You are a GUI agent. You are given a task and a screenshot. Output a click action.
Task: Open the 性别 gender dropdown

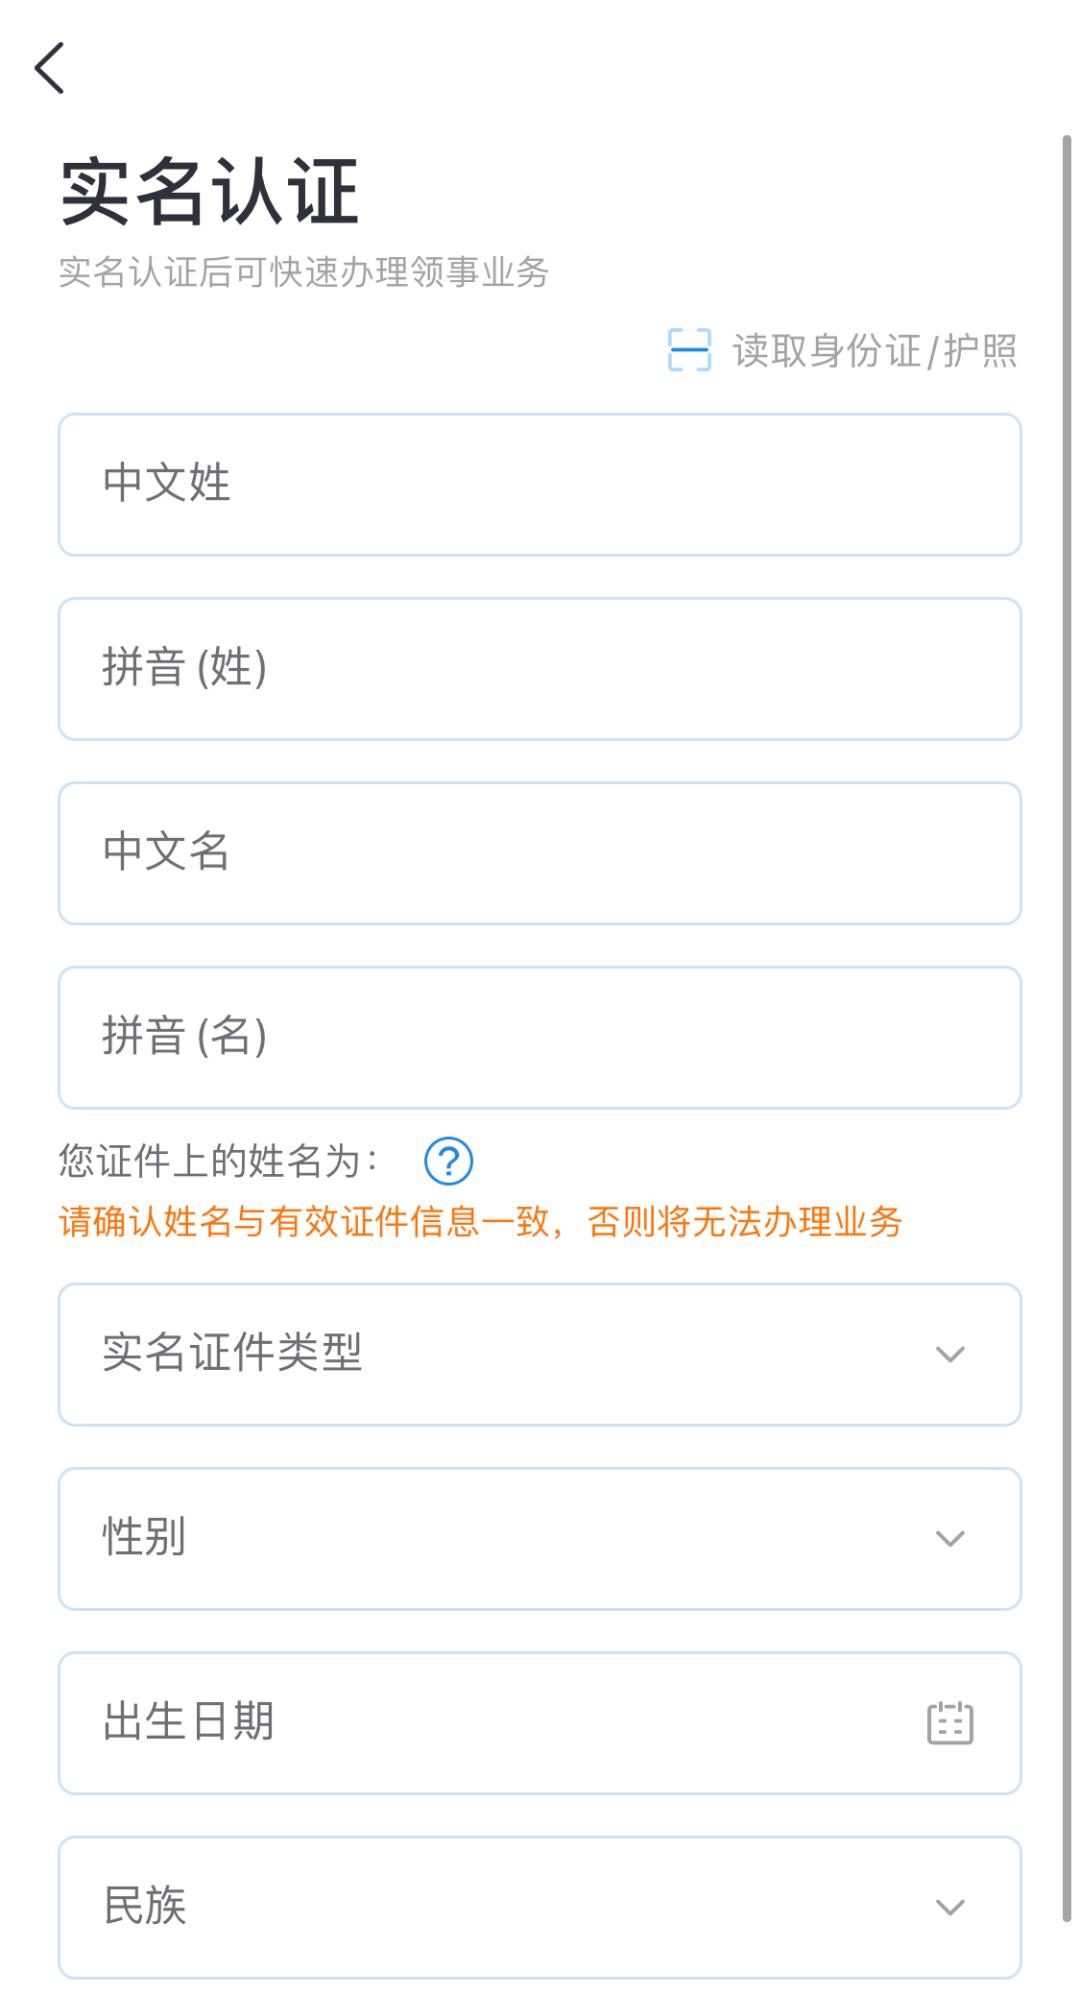pyautogui.click(x=540, y=1539)
